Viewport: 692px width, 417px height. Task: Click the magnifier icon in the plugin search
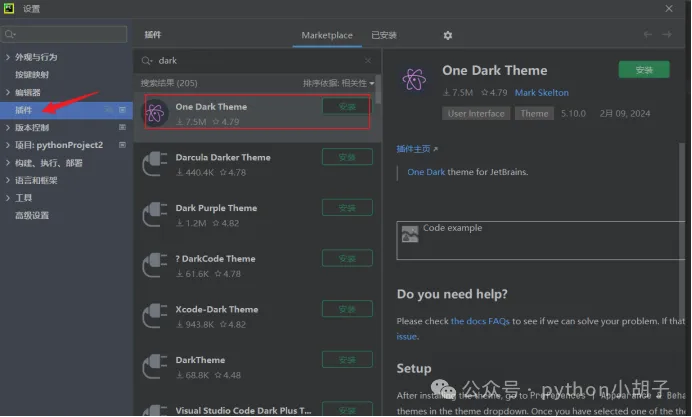tap(147, 60)
